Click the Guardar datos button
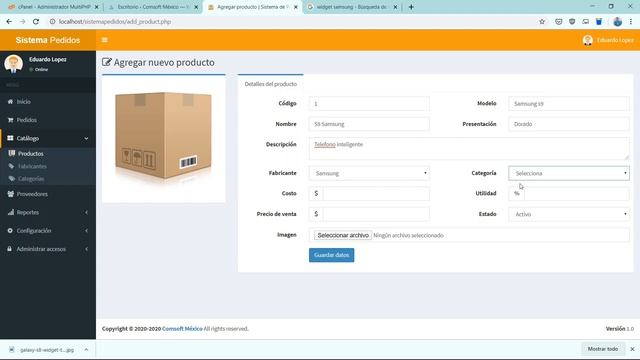The height and width of the screenshot is (360, 640). point(331,255)
